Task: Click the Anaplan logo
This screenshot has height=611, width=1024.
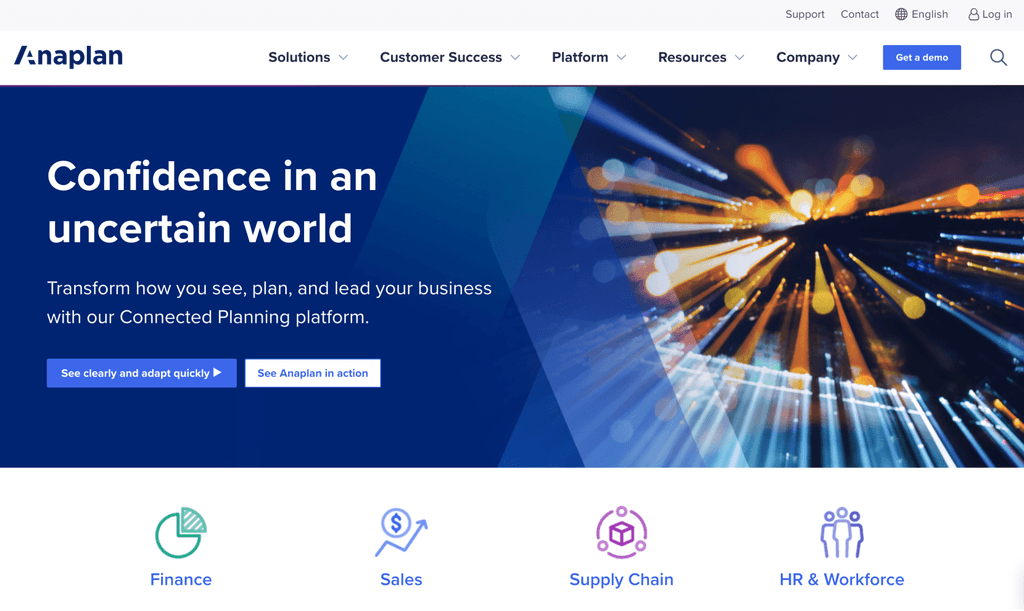Action: (69, 57)
